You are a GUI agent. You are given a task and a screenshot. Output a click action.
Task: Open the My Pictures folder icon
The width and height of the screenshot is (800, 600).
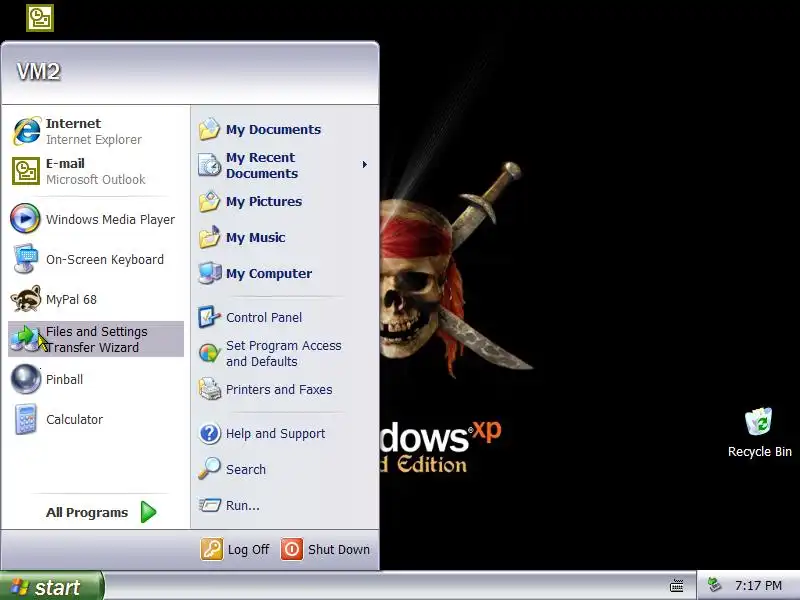209,201
